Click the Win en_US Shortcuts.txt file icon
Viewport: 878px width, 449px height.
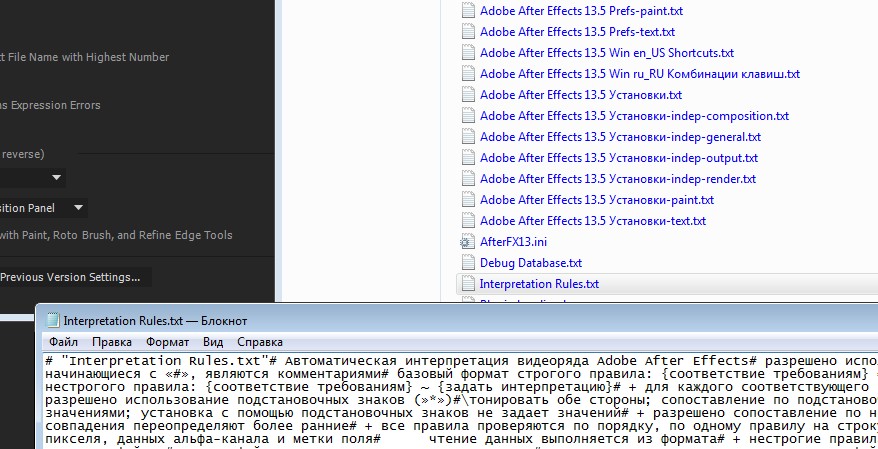(x=467, y=53)
